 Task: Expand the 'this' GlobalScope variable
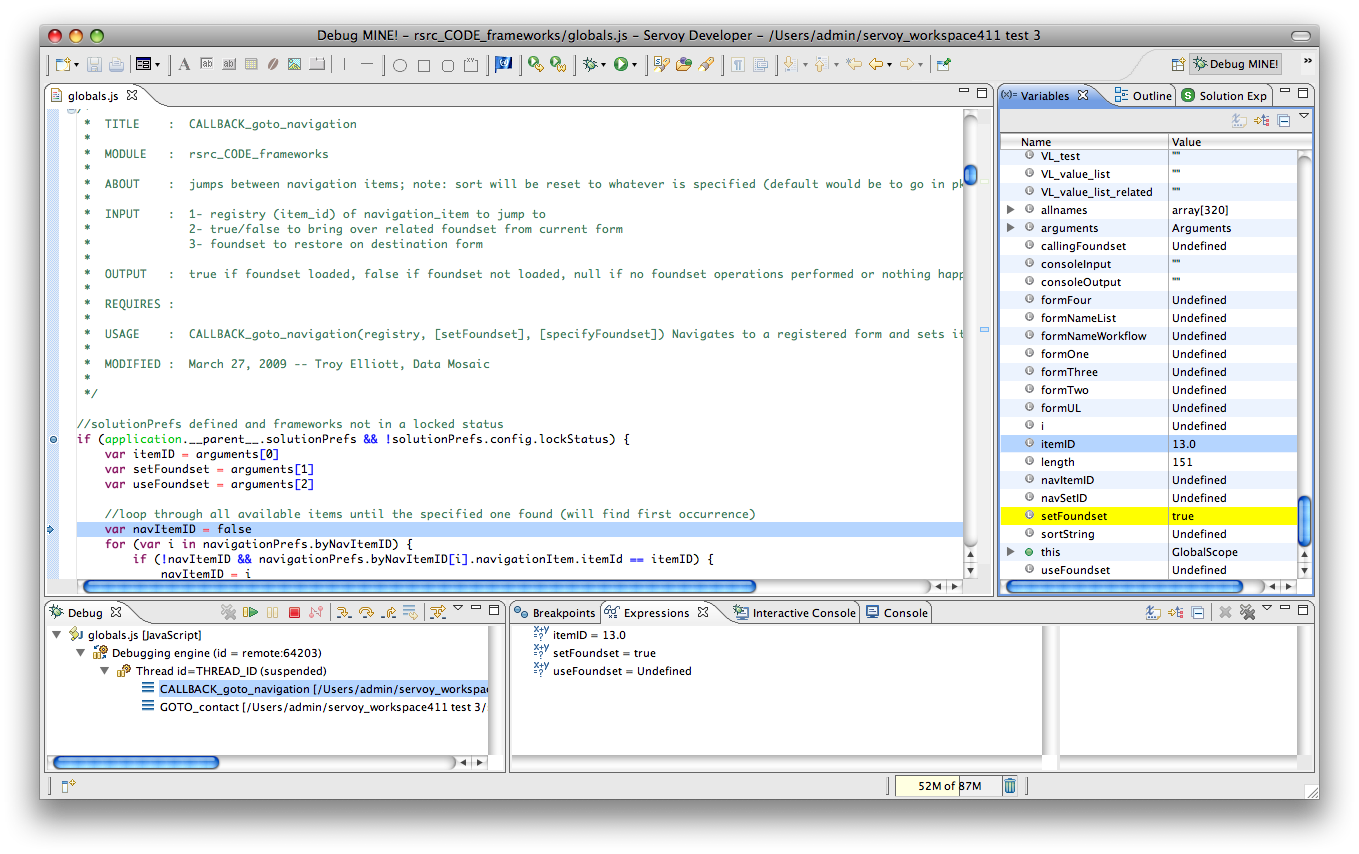1011,552
